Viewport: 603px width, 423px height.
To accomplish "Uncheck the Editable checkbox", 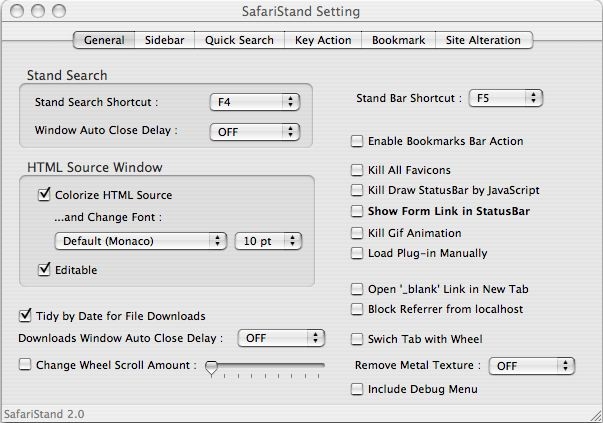I will point(44,269).
